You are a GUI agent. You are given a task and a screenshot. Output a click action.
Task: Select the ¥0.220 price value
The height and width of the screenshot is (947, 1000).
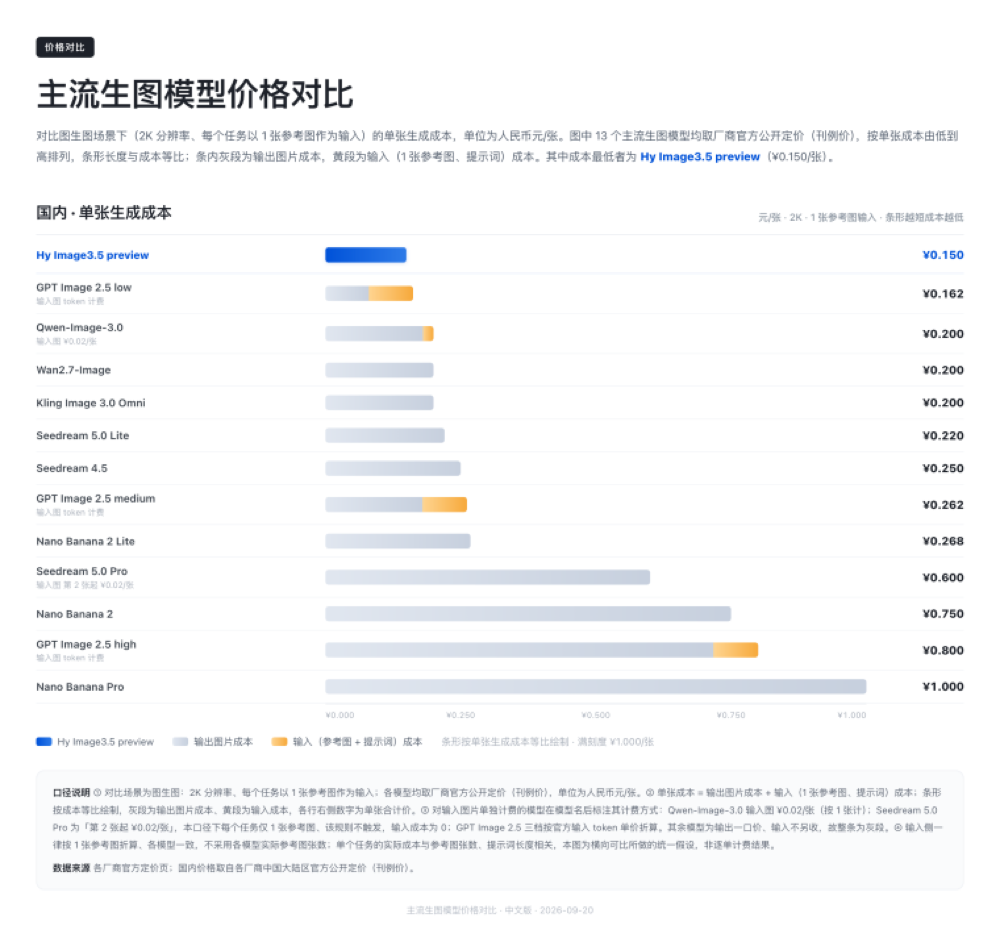[x=943, y=436]
